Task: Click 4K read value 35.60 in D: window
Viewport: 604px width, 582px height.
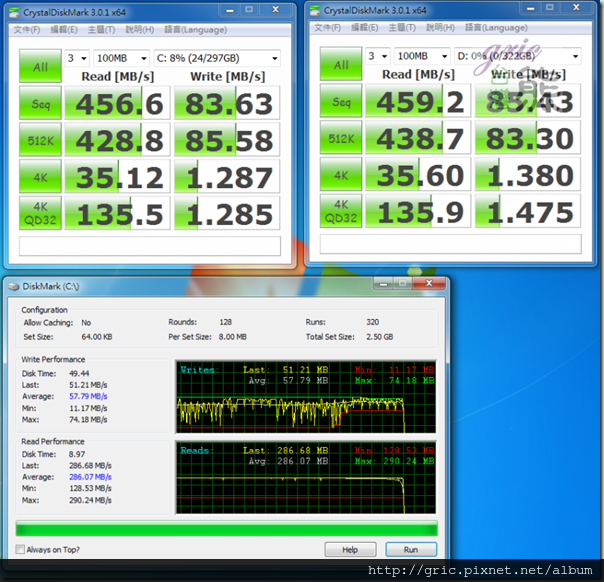Action: click(418, 174)
